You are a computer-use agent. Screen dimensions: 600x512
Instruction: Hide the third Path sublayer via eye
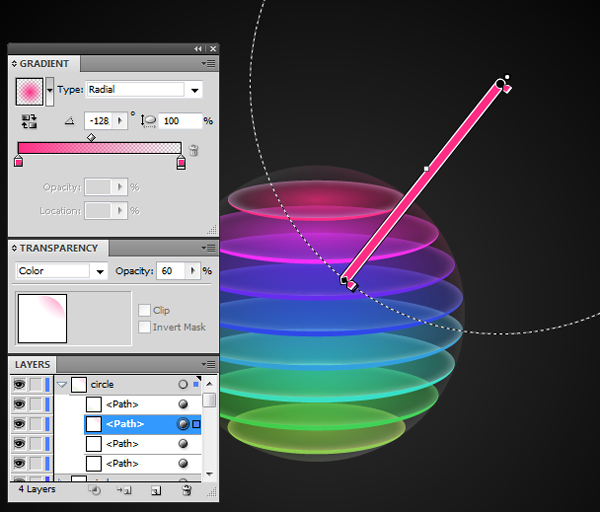20,444
